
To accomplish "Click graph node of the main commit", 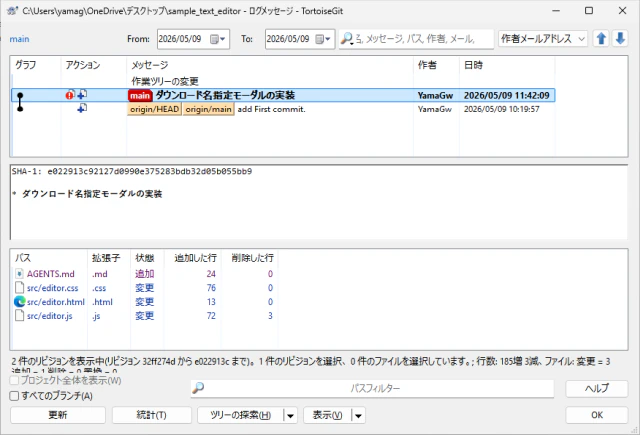I will pyautogui.click(x=20, y=95).
